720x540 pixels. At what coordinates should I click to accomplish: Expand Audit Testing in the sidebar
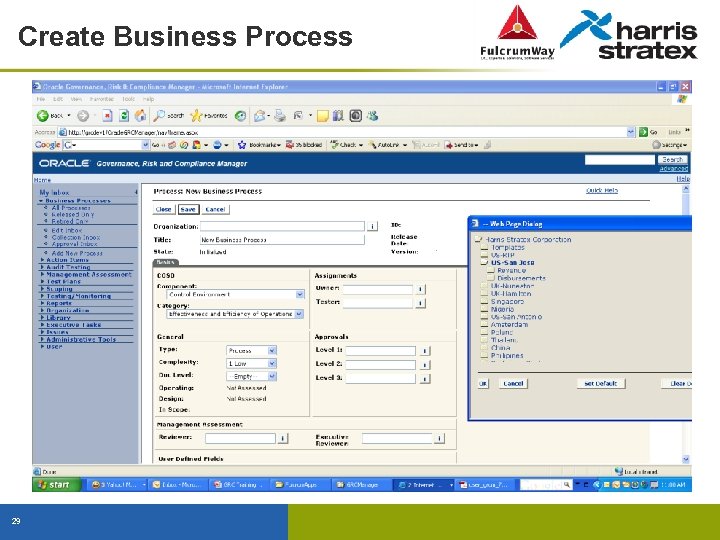tap(42, 267)
